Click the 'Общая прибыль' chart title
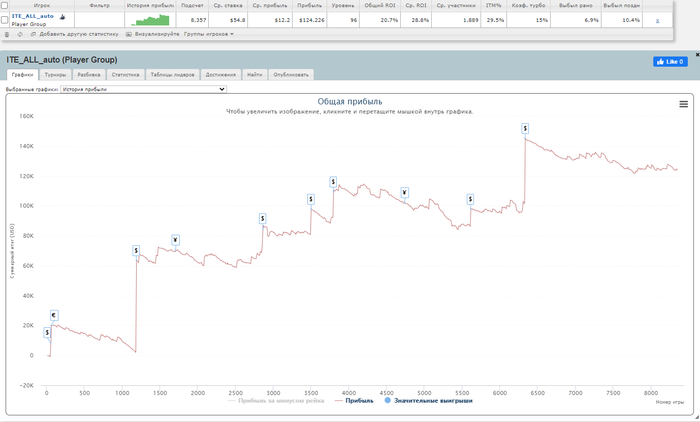700x422 pixels. pos(350,102)
